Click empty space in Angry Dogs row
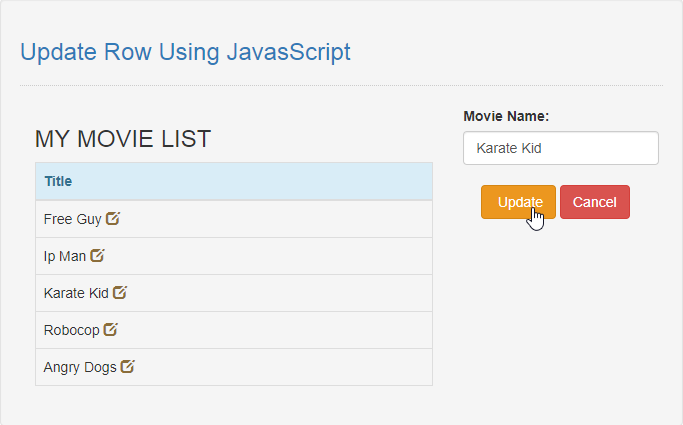This screenshot has width=683, height=425. coord(283,367)
